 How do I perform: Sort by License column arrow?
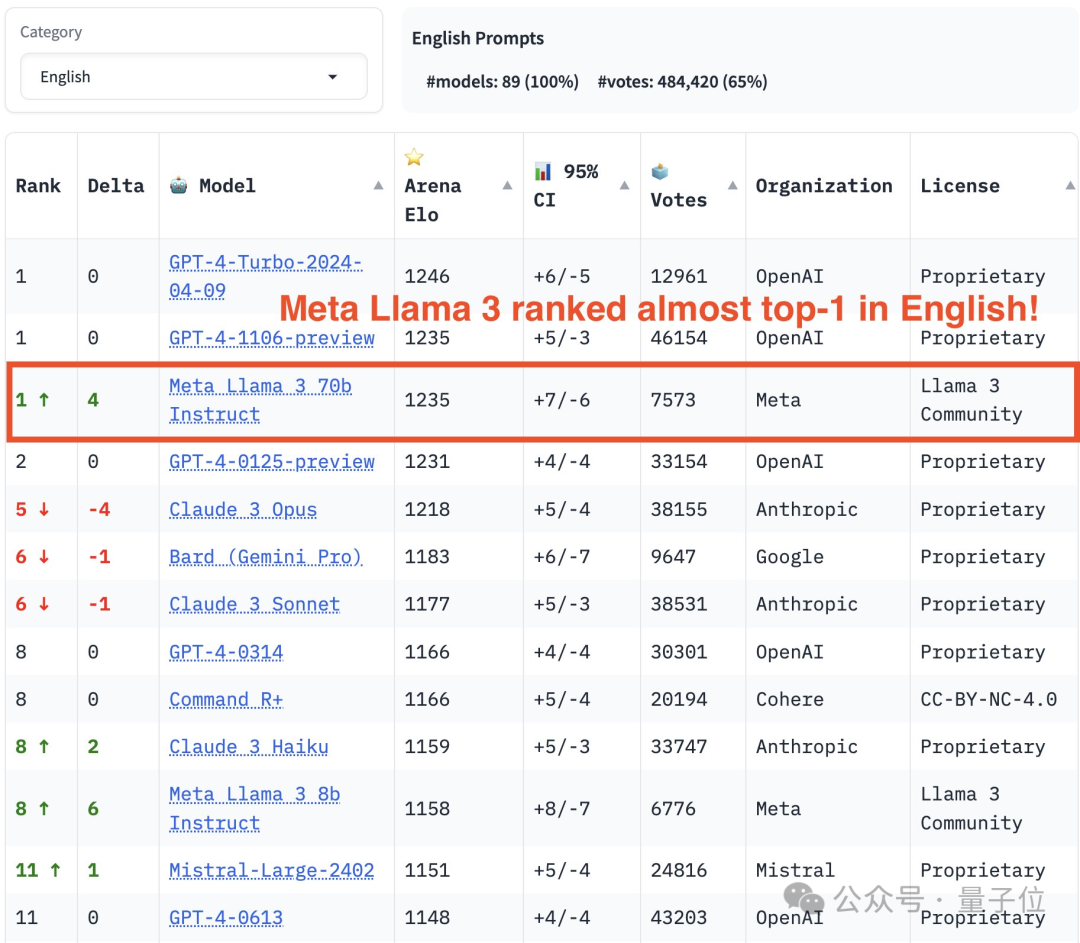[x=1070, y=186]
